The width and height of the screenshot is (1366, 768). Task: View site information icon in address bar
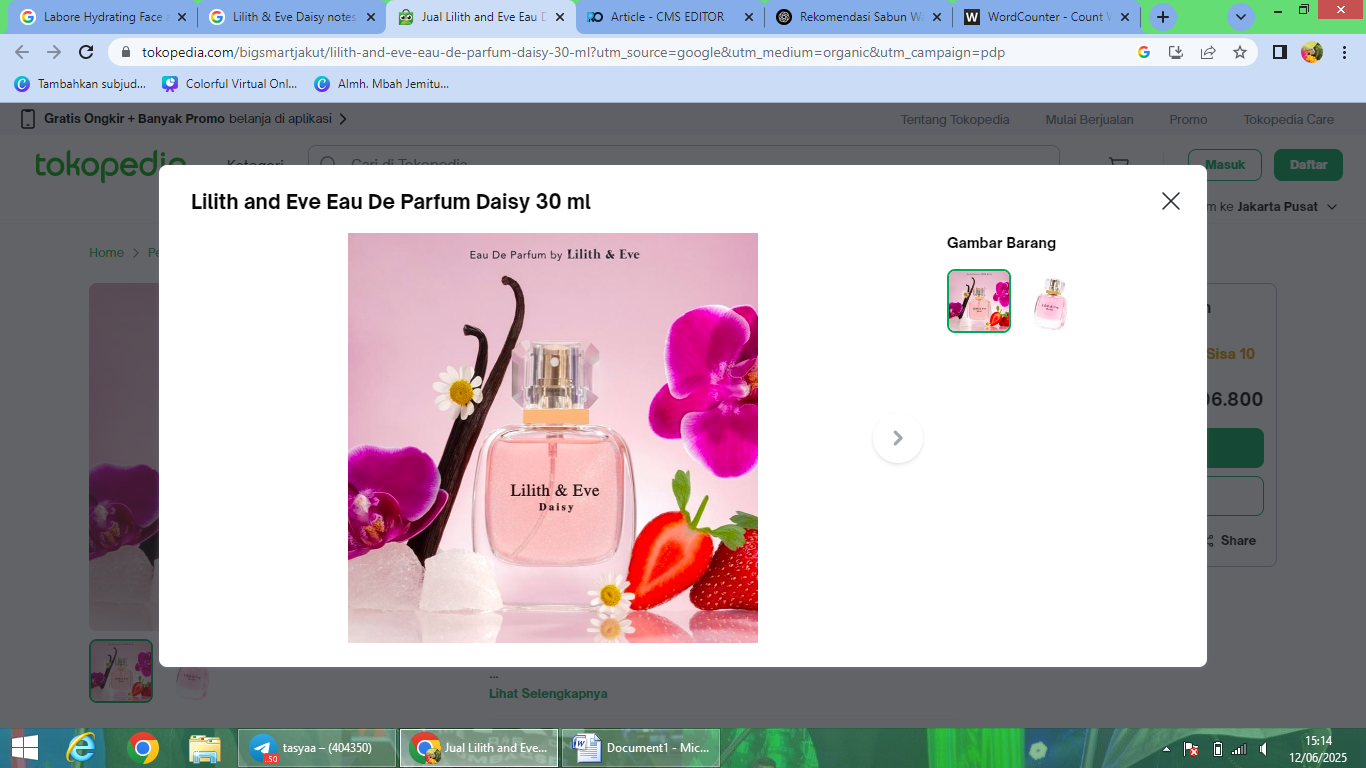click(125, 53)
